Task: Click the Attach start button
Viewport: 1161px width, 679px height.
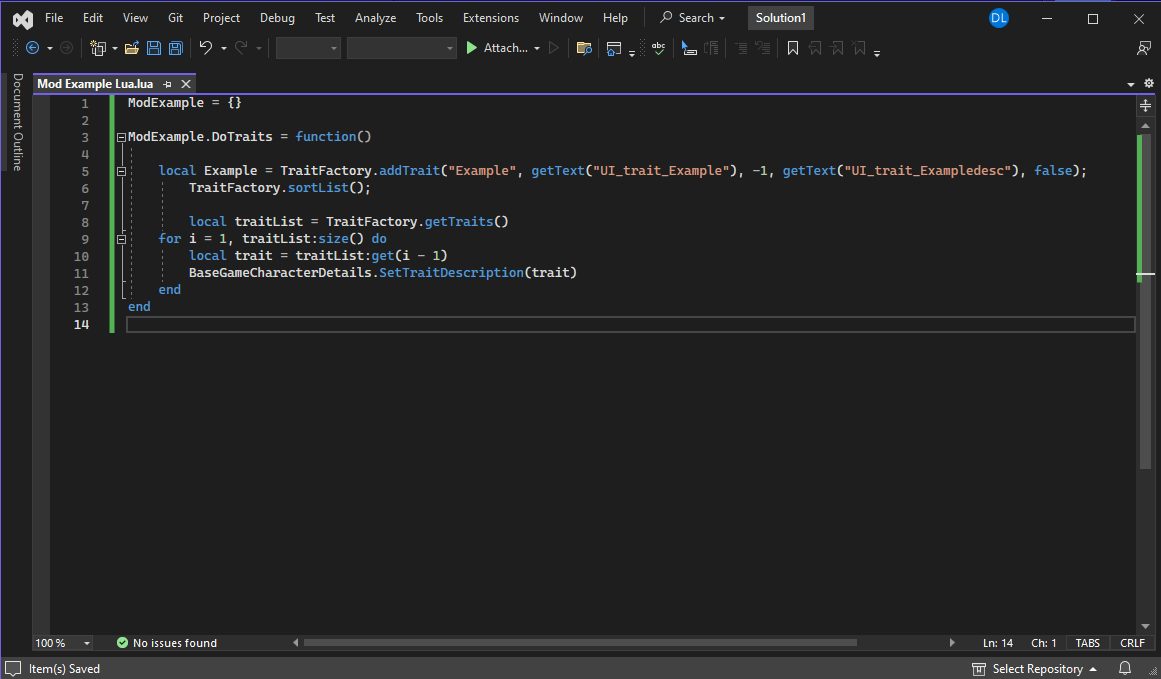Action: point(497,48)
